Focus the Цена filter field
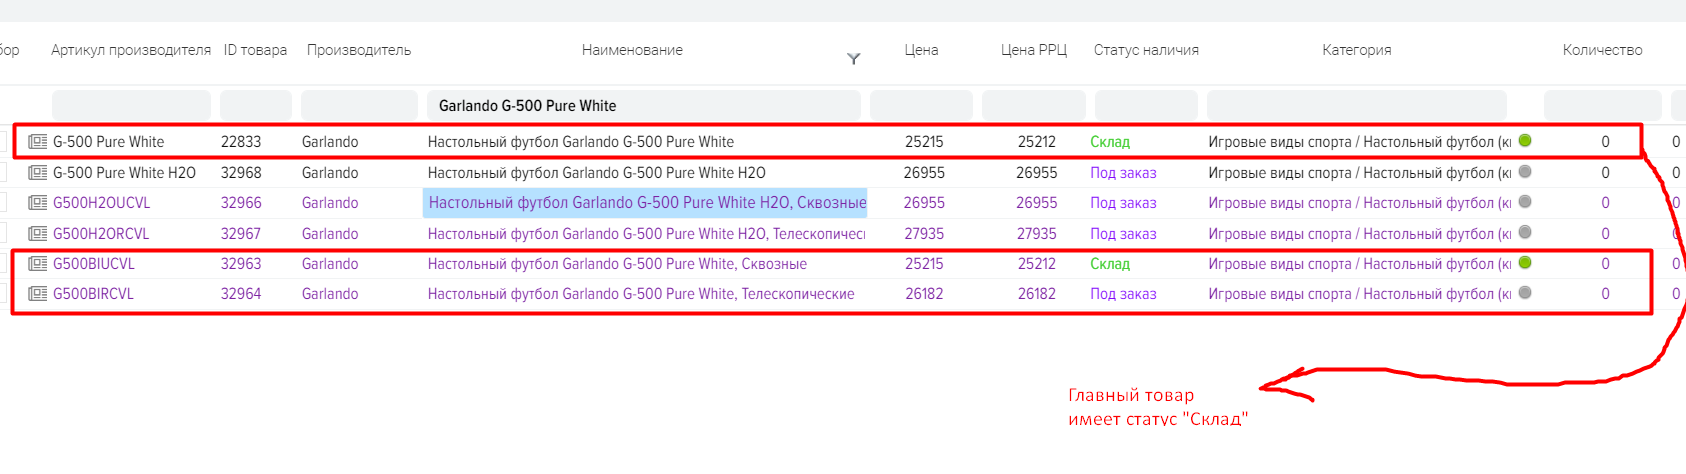 pos(921,106)
